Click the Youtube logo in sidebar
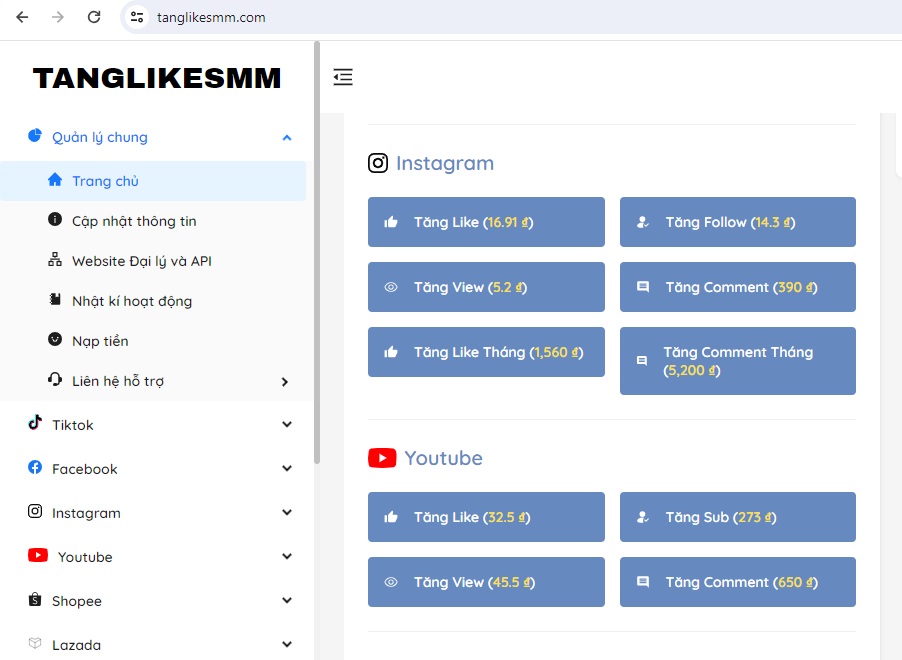Screen dimensions: 902x660 38,555
